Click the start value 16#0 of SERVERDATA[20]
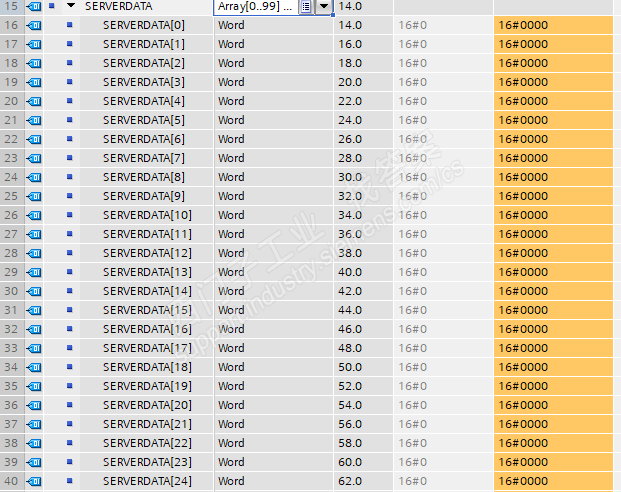This screenshot has width=621, height=492. 413,406
